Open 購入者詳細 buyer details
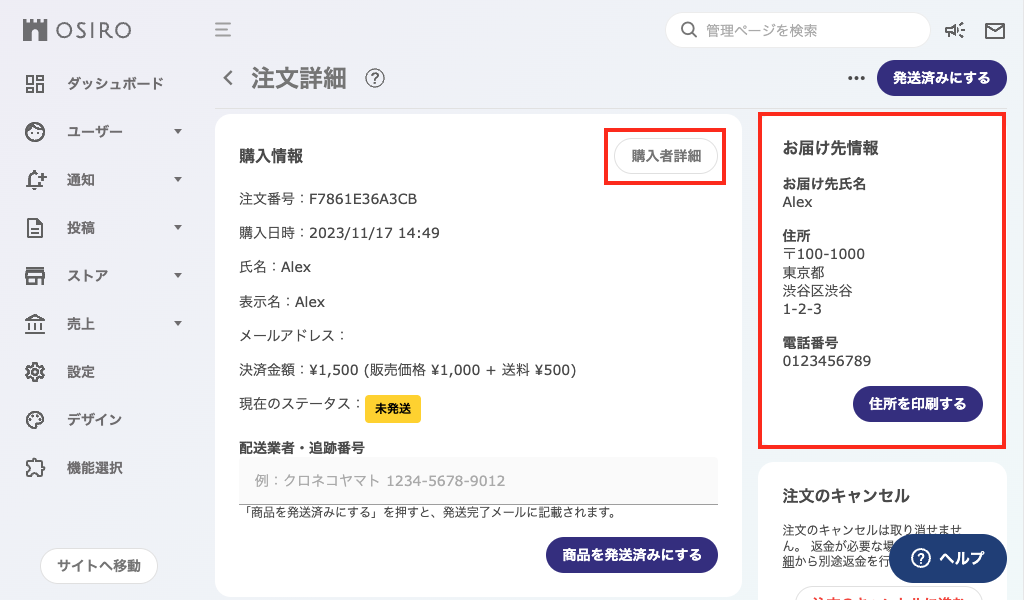 [666, 156]
